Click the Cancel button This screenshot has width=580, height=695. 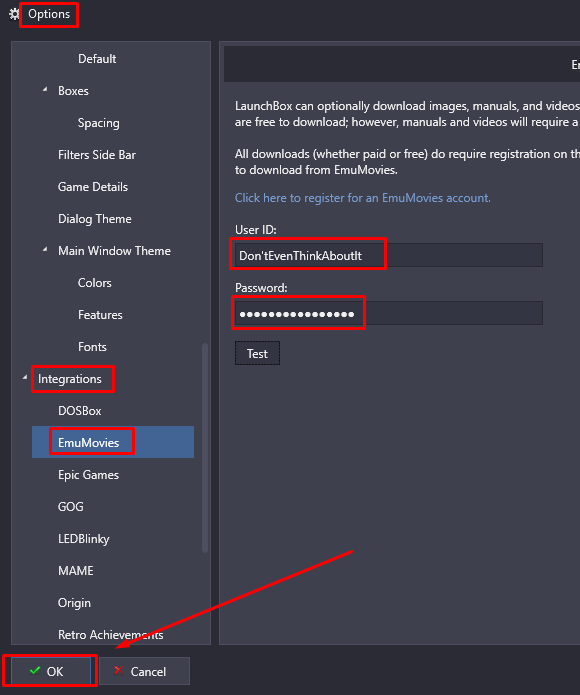144,671
